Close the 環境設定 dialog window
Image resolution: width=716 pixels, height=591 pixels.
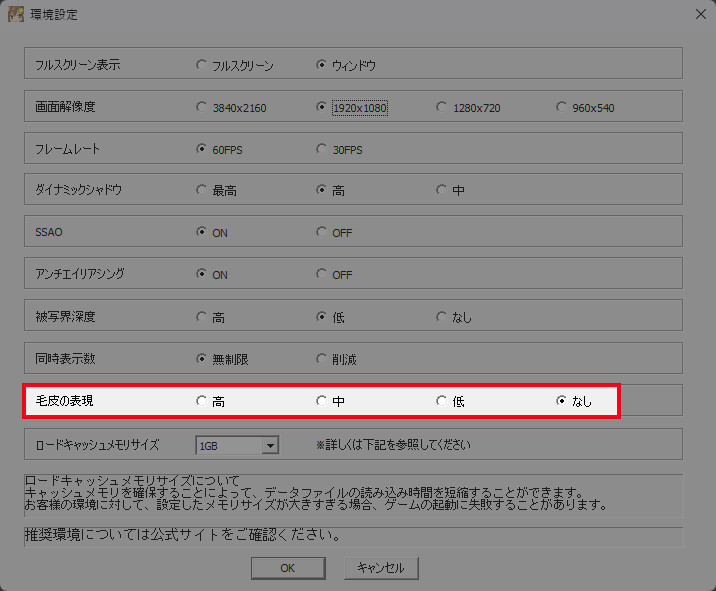[x=697, y=15]
